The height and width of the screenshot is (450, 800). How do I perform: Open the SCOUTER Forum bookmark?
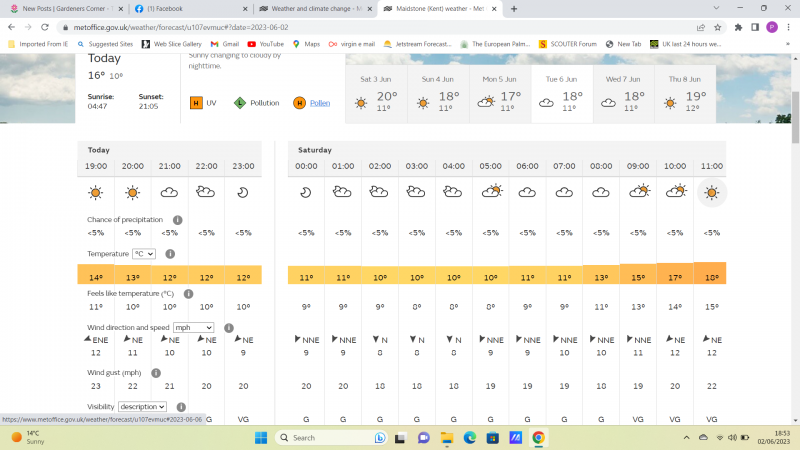[x=567, y=44]
